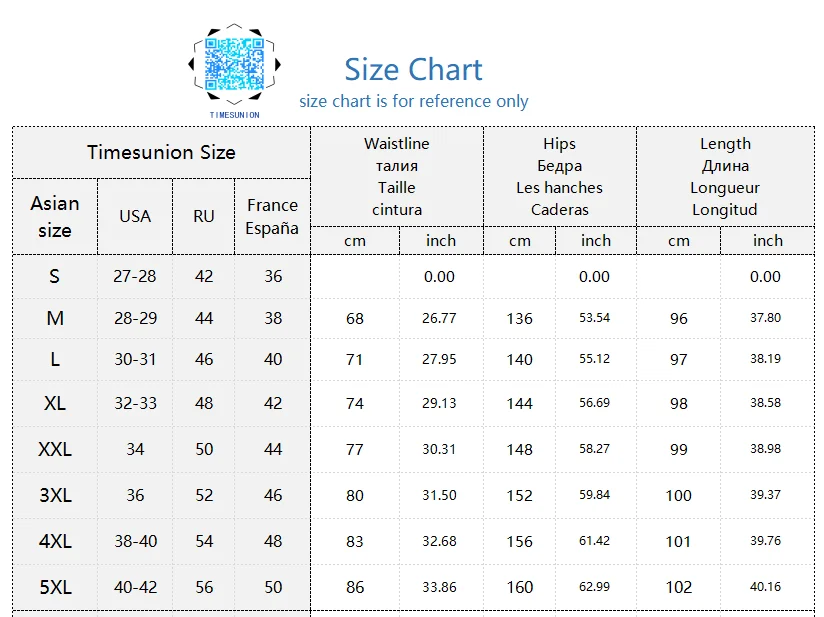This screenshot has width=824, height=617.
Task: Click the Timesunion QR code logo
Action: (x=234, y=70)
